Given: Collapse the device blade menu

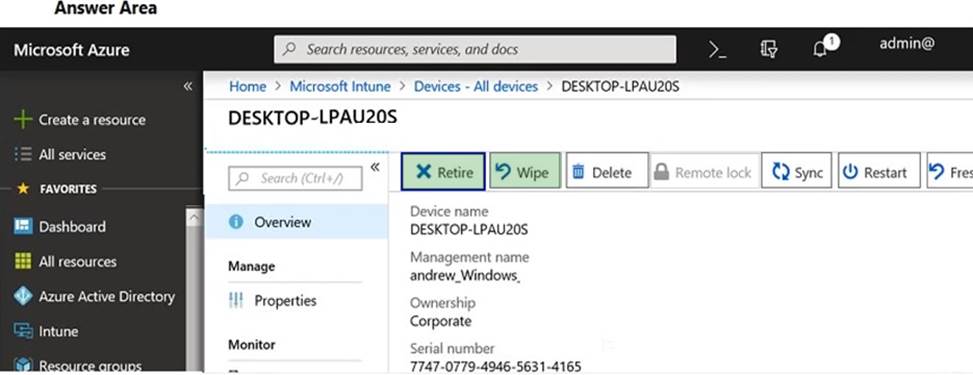Looking at the screenshot, I should [x=375, y=167].
